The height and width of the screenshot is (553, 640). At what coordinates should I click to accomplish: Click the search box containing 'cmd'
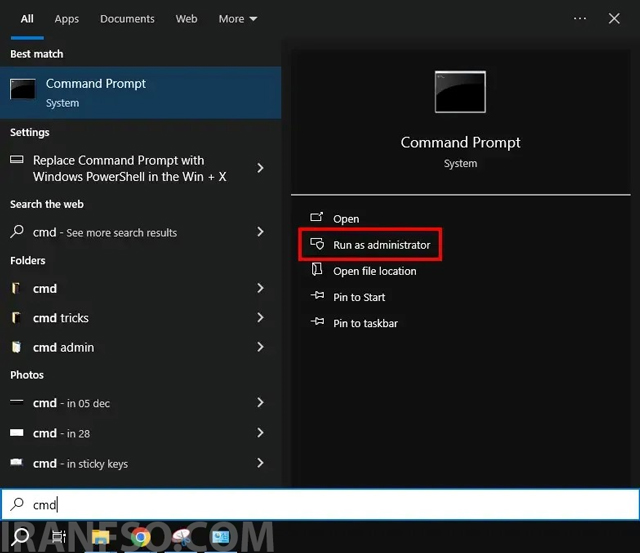tap(320, 504)
